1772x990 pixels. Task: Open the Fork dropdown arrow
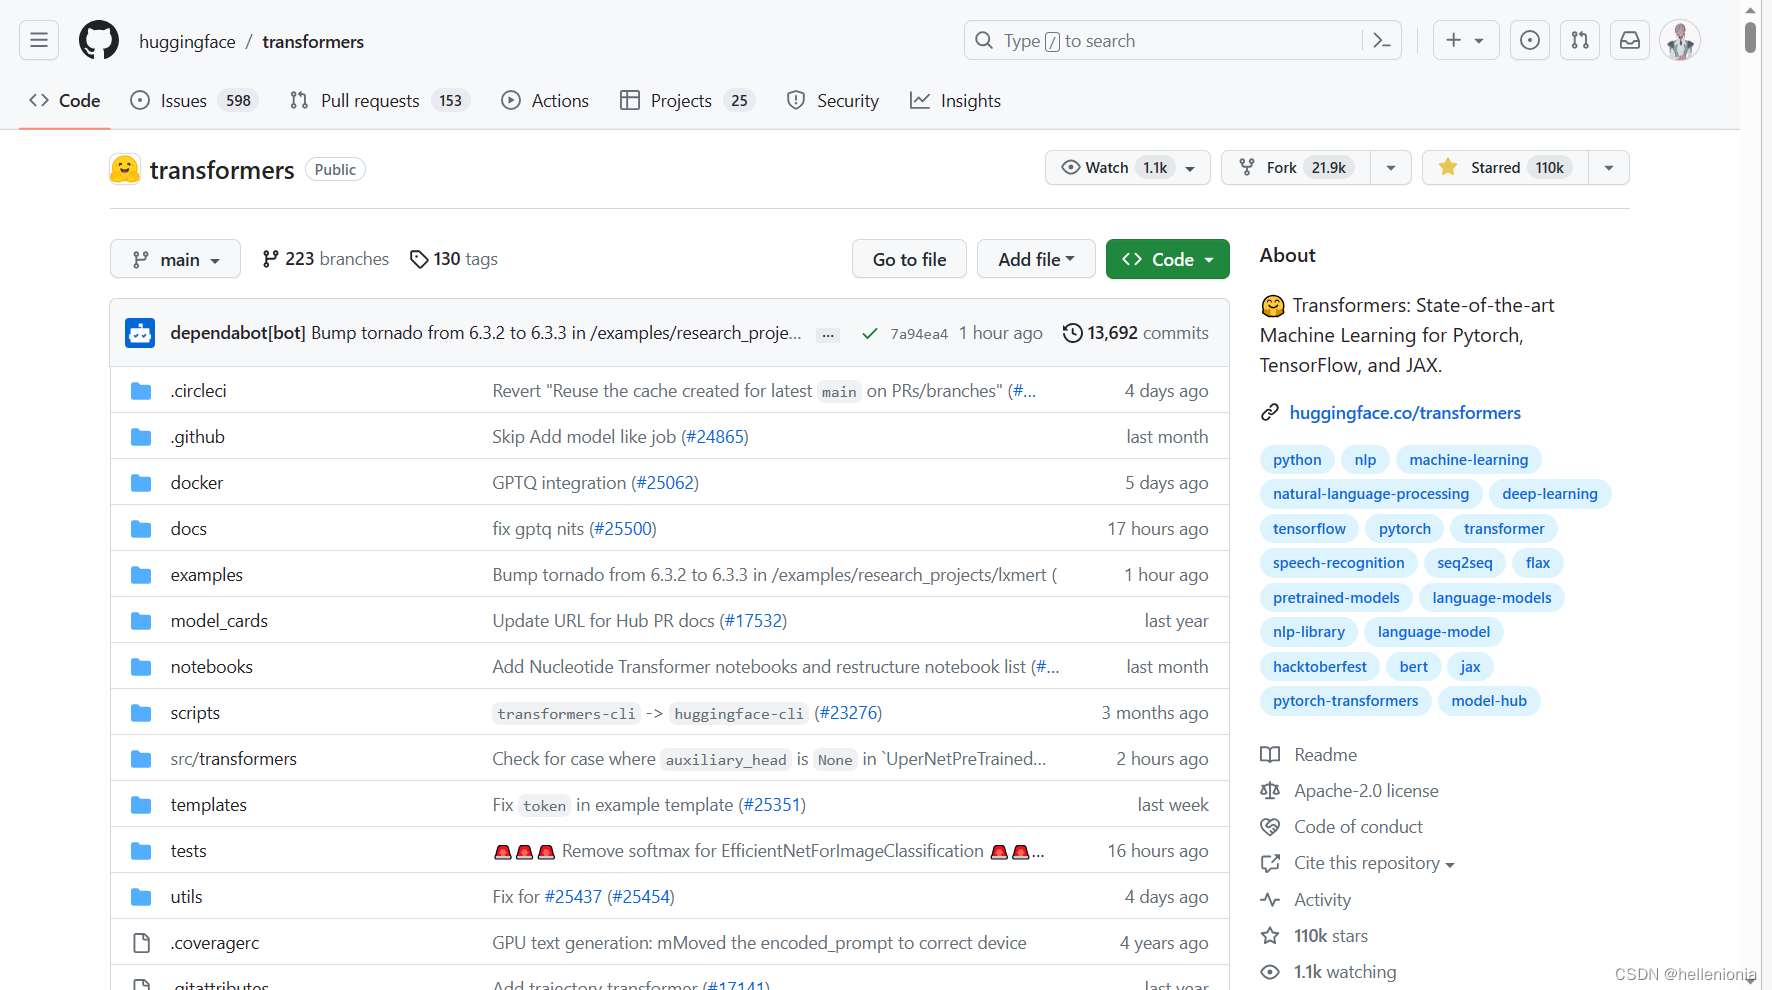pyautogui.click(x=1391, y=168)
